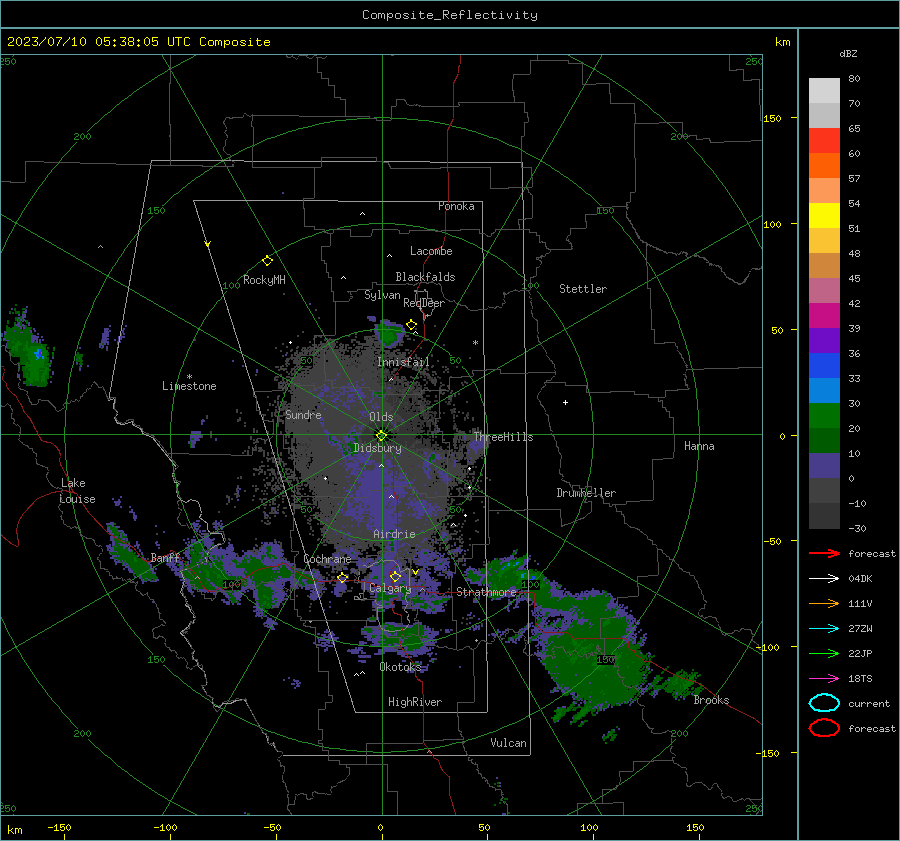900x841 pixels.
Task: Click the Cochrane town label
Action: point(327,559)
